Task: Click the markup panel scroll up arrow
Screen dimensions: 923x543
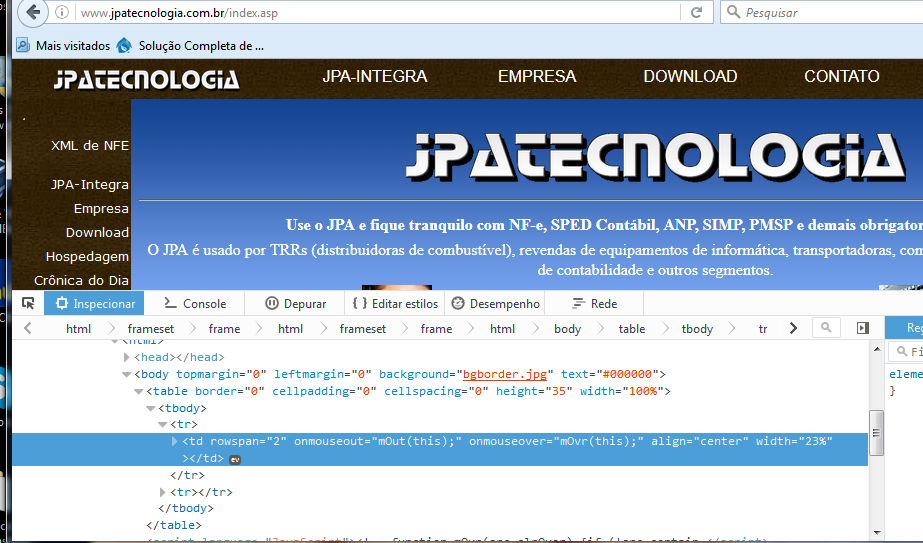Action: [876, 349]
